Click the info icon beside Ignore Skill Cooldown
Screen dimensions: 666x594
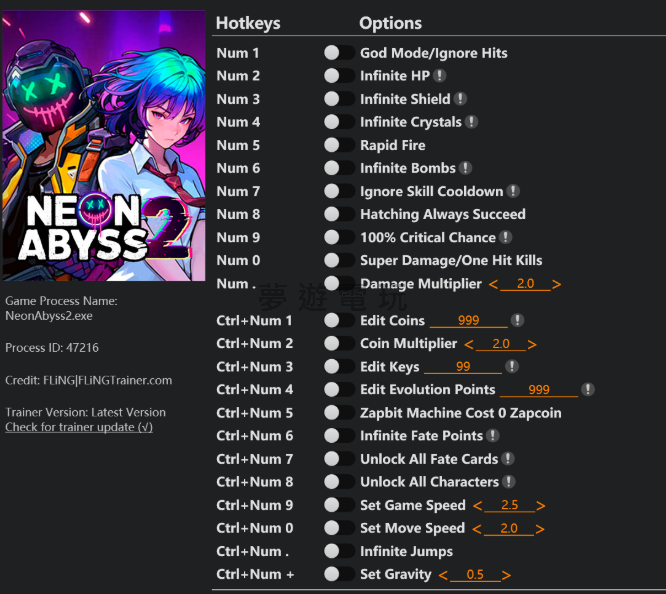click(x=513, y=191)
